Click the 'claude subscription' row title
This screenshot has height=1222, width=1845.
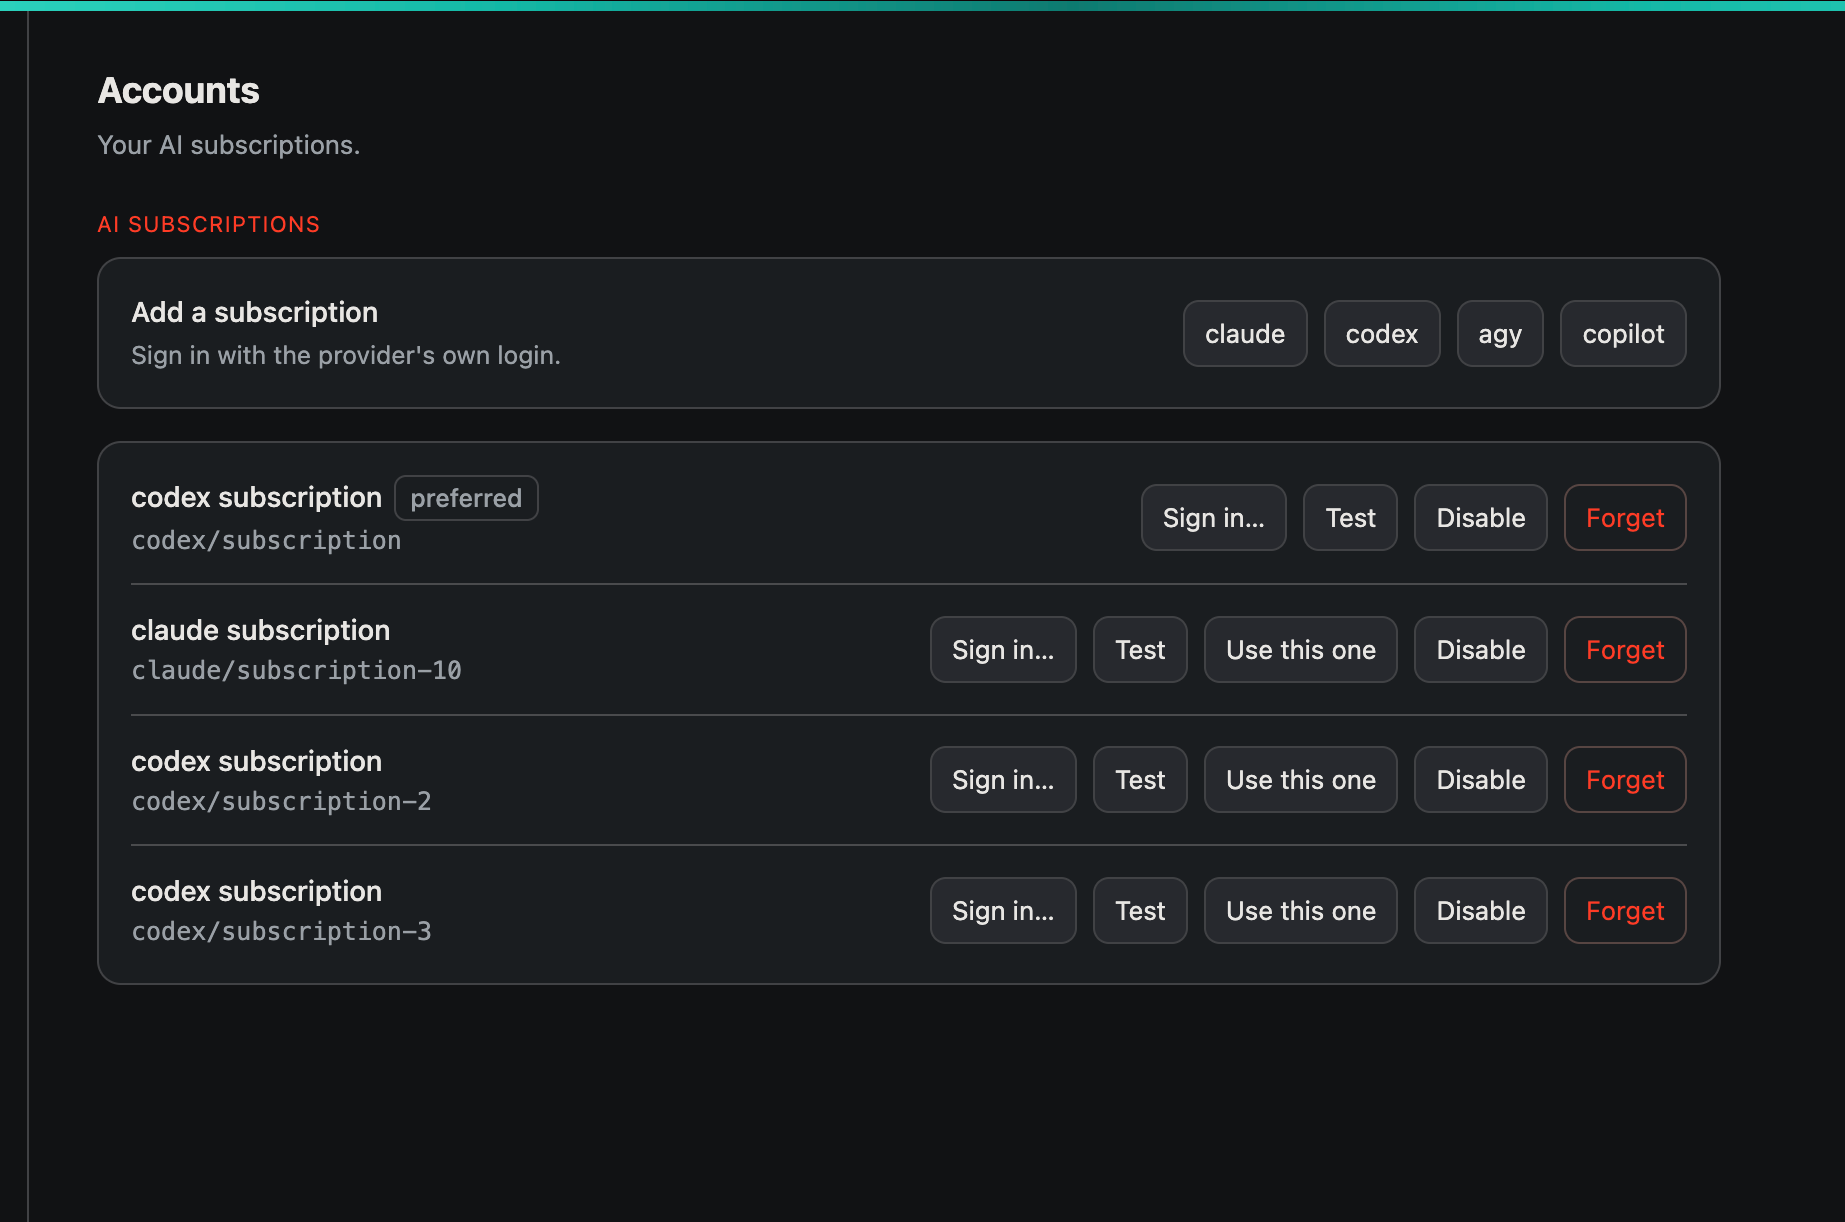pos(260,630)
